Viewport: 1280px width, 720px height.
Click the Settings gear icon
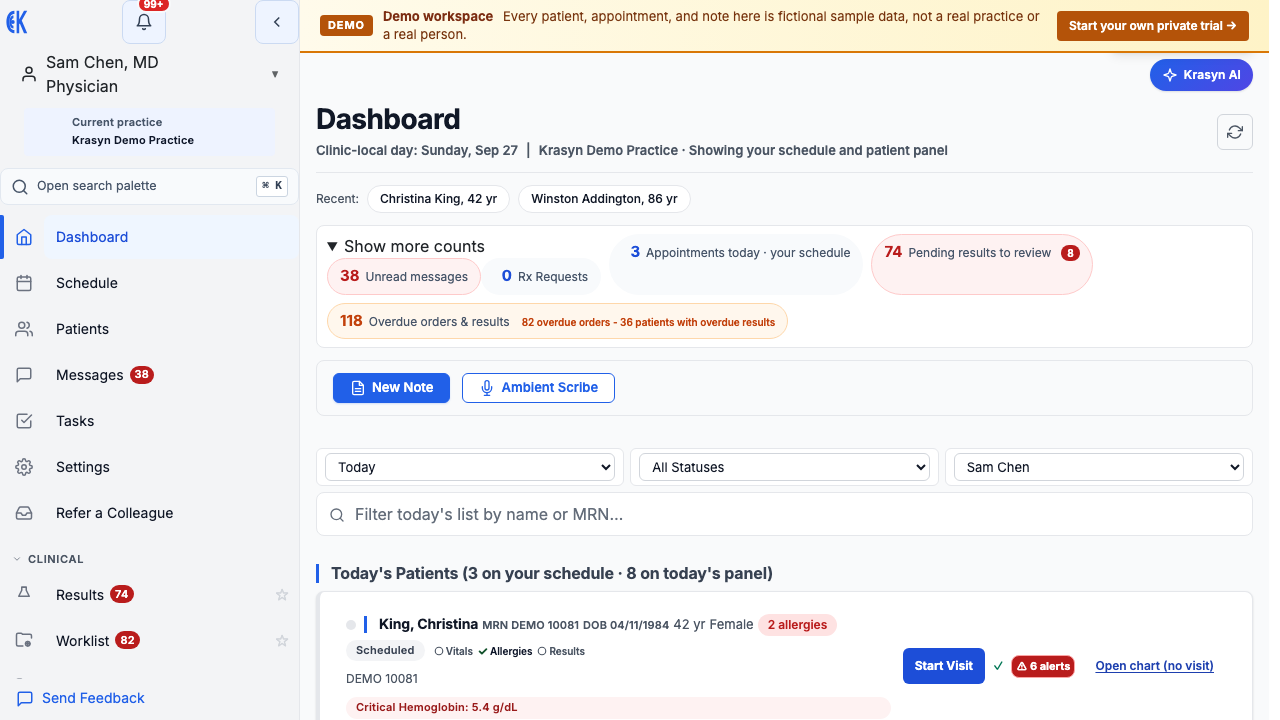tap(25, 467)
